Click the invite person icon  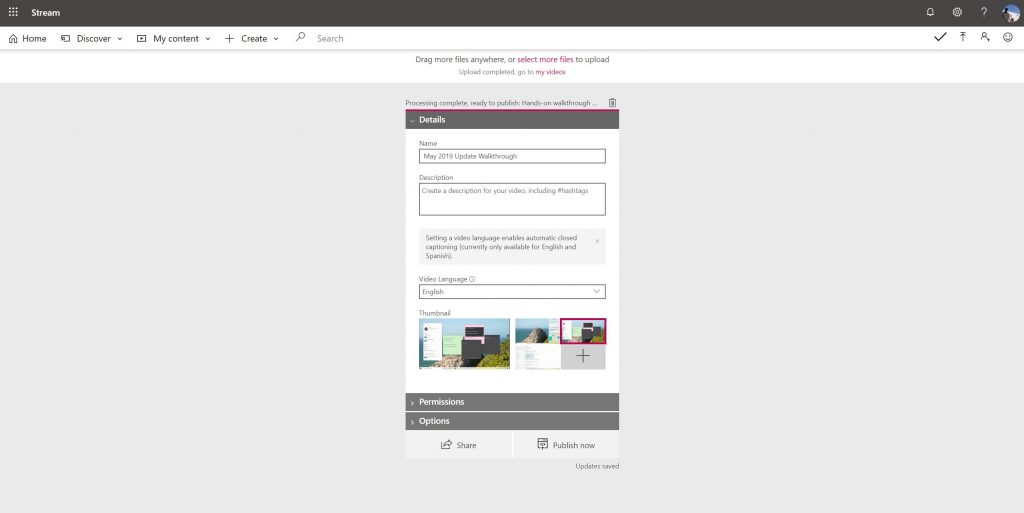[x=985, y=37]
